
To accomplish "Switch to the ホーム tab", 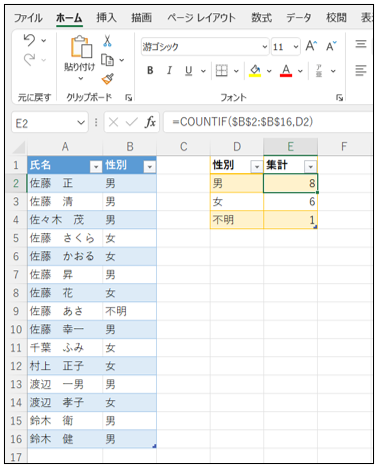I will tap(69, 18).
